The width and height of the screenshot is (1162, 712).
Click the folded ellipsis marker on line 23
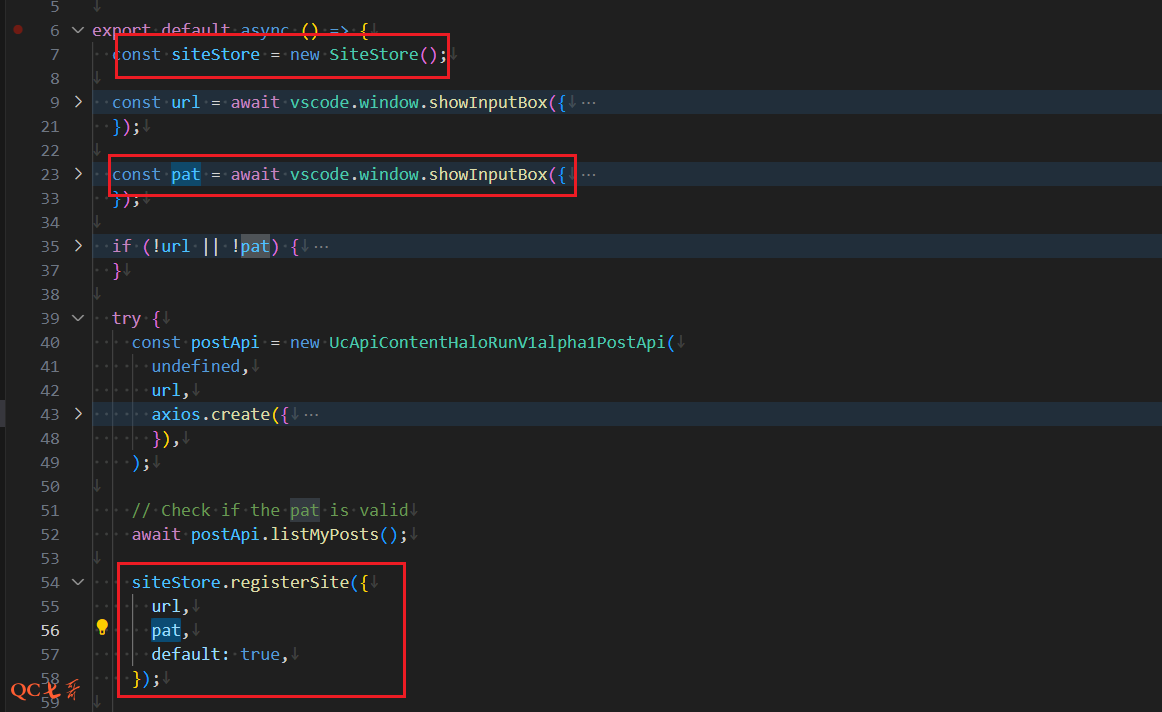tap(589, 174)
